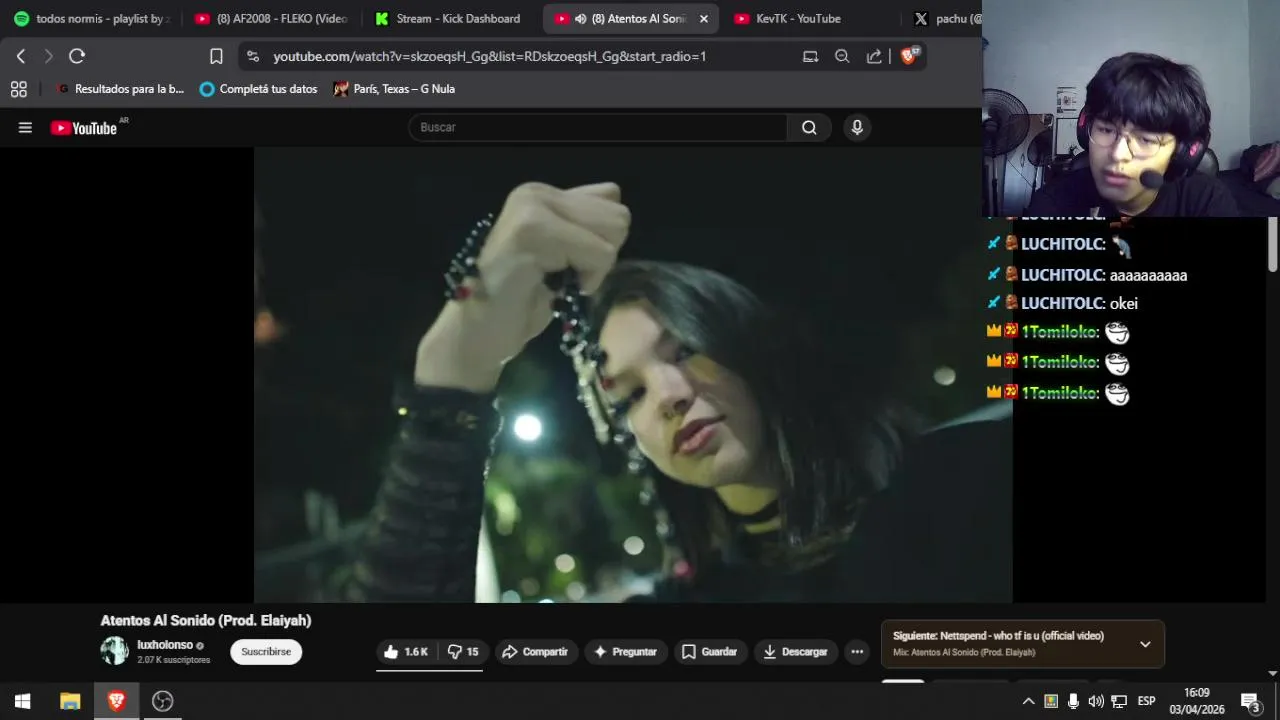
Task: Click inside the Buscar search field
Action: [x=598, y=127]
